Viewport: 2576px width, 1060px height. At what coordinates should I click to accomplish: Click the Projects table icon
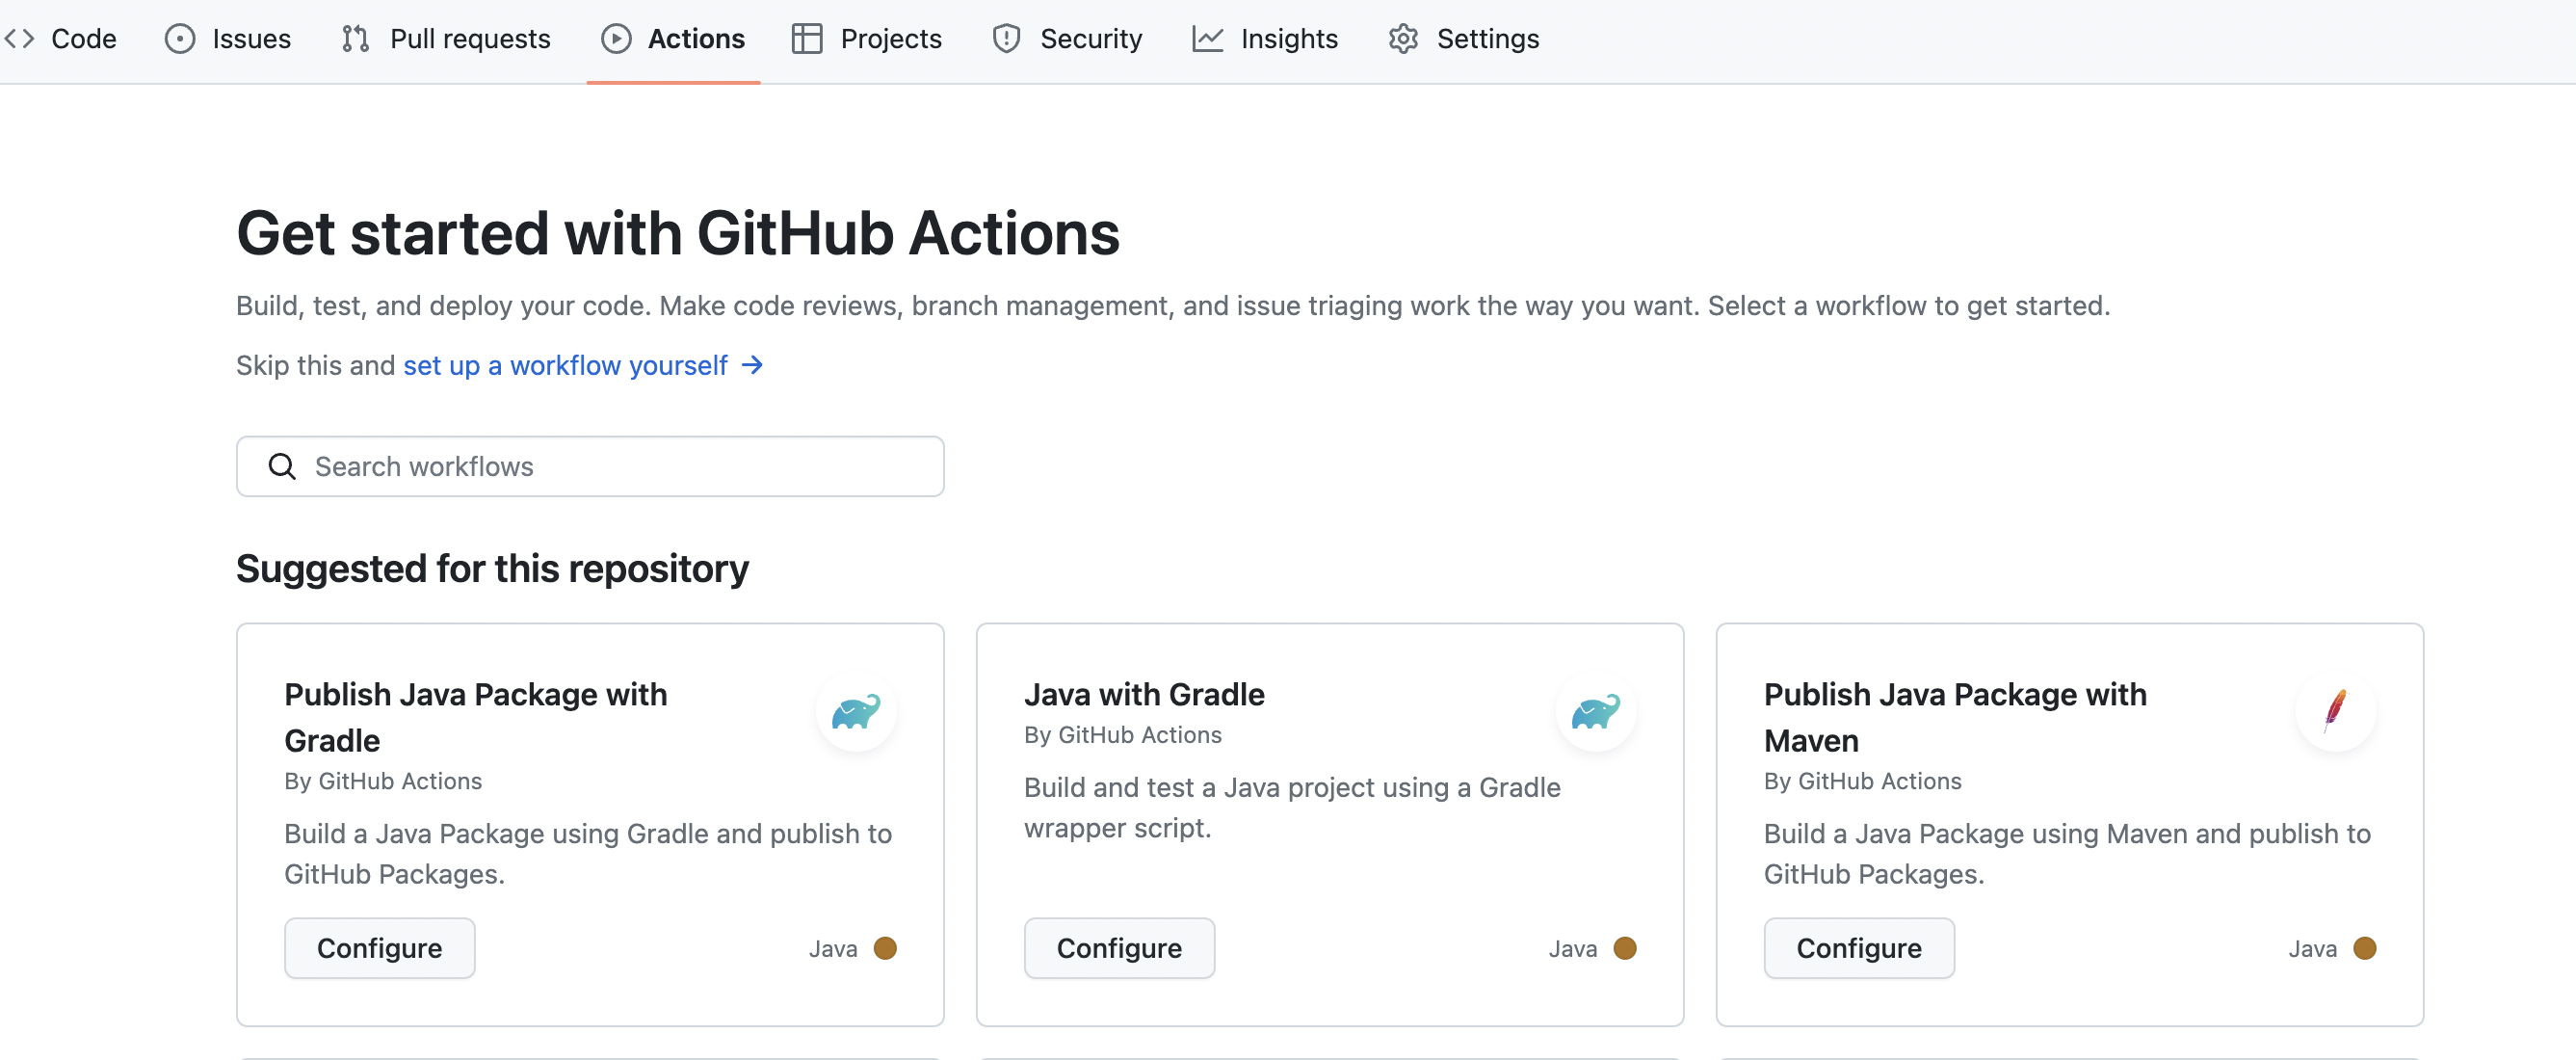(806, 39)
